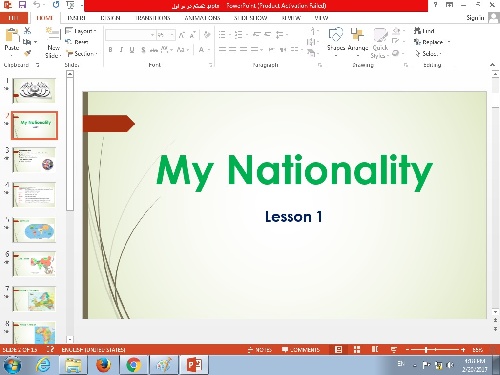Toggle Bold formatting
This screenshot has height=375, width=500.
coord(110,50)
